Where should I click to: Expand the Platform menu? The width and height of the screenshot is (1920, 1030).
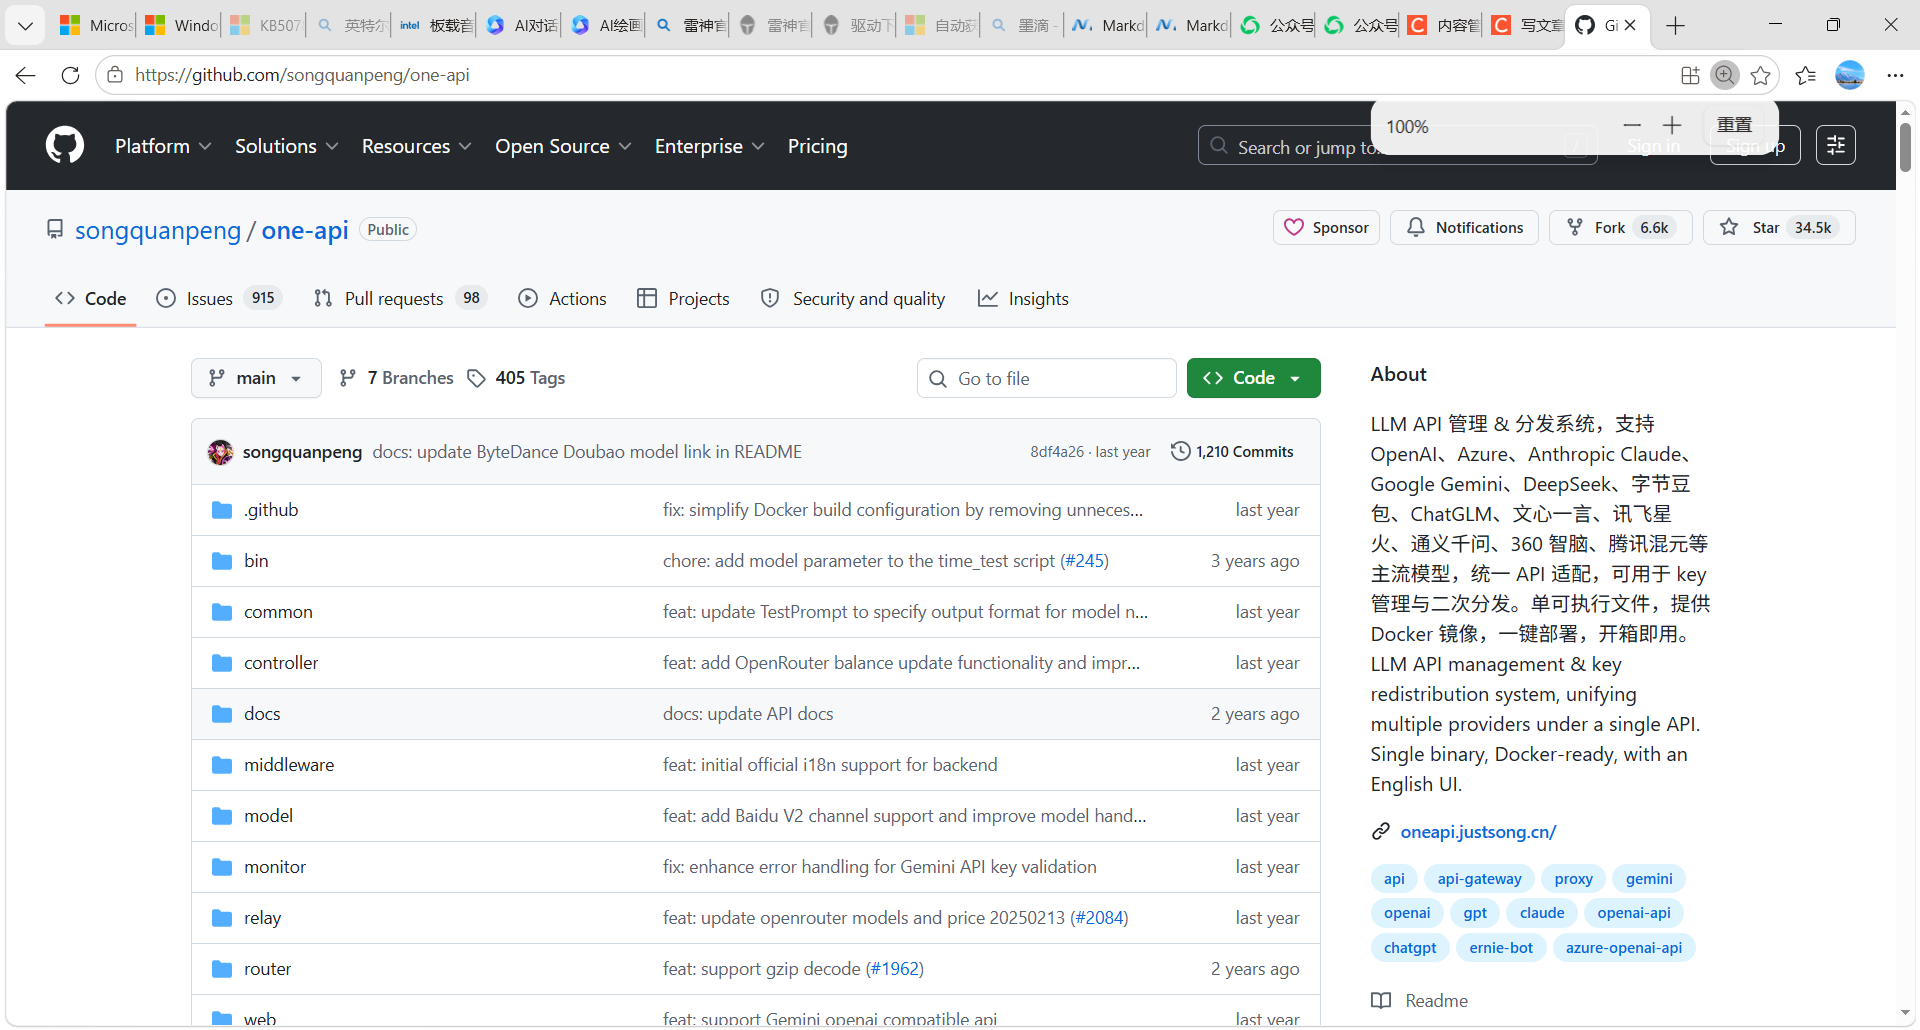163,146
